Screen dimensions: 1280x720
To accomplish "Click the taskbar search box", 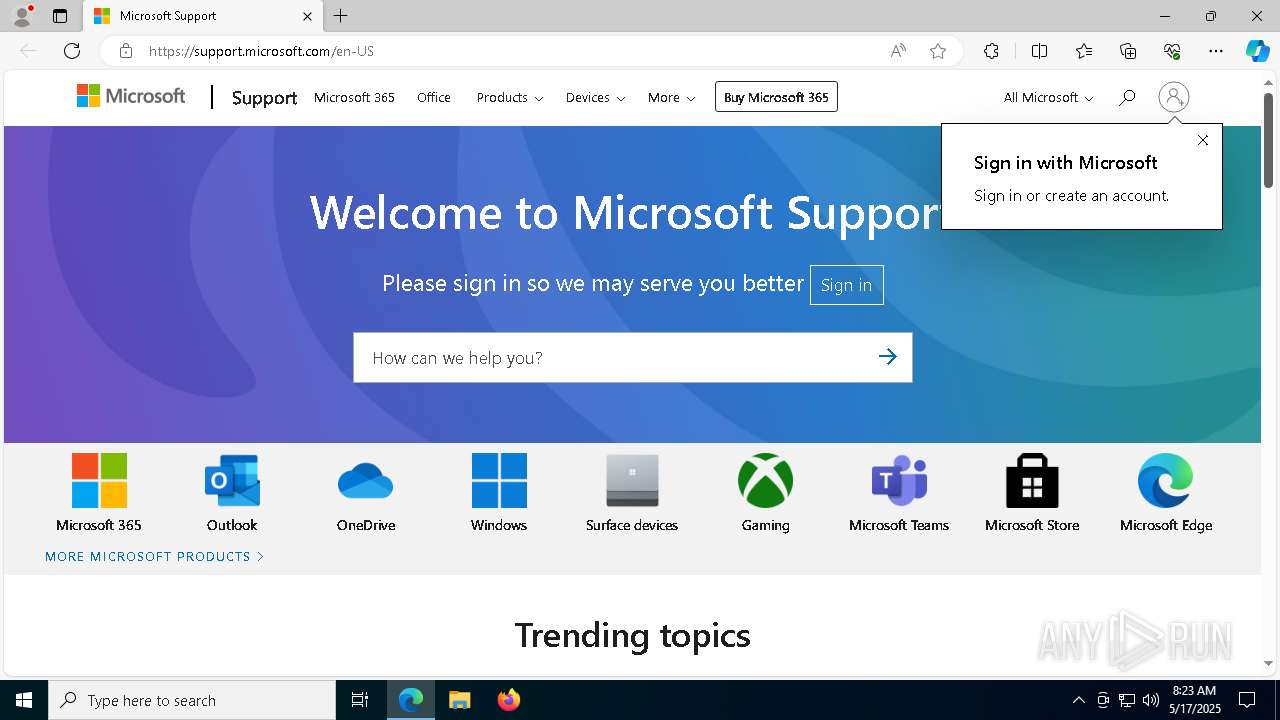I will (192, 700).
